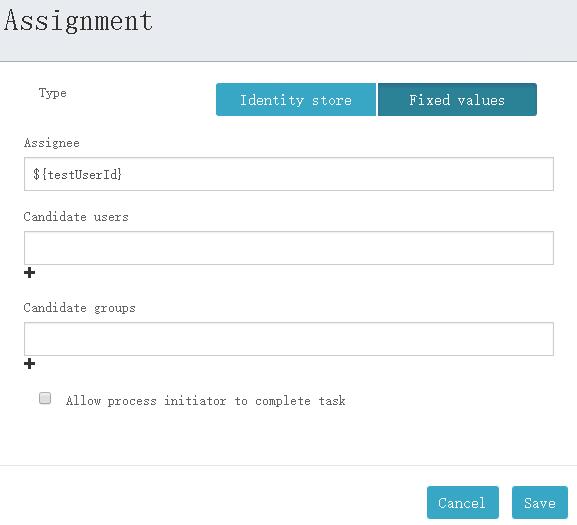Click the Type label
The image size is (577, 525).
tap(53, 93)
